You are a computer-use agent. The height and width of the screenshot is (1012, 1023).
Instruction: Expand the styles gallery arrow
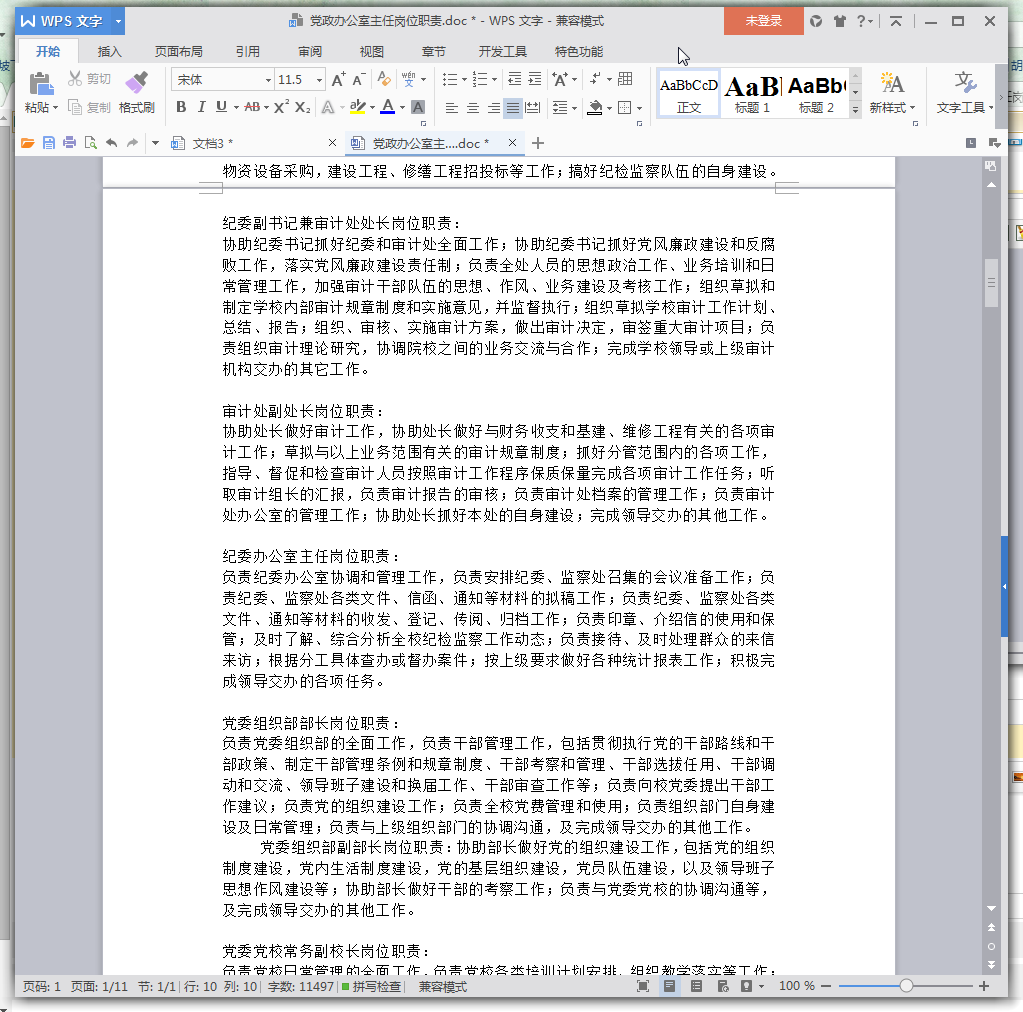pos(855,110)
